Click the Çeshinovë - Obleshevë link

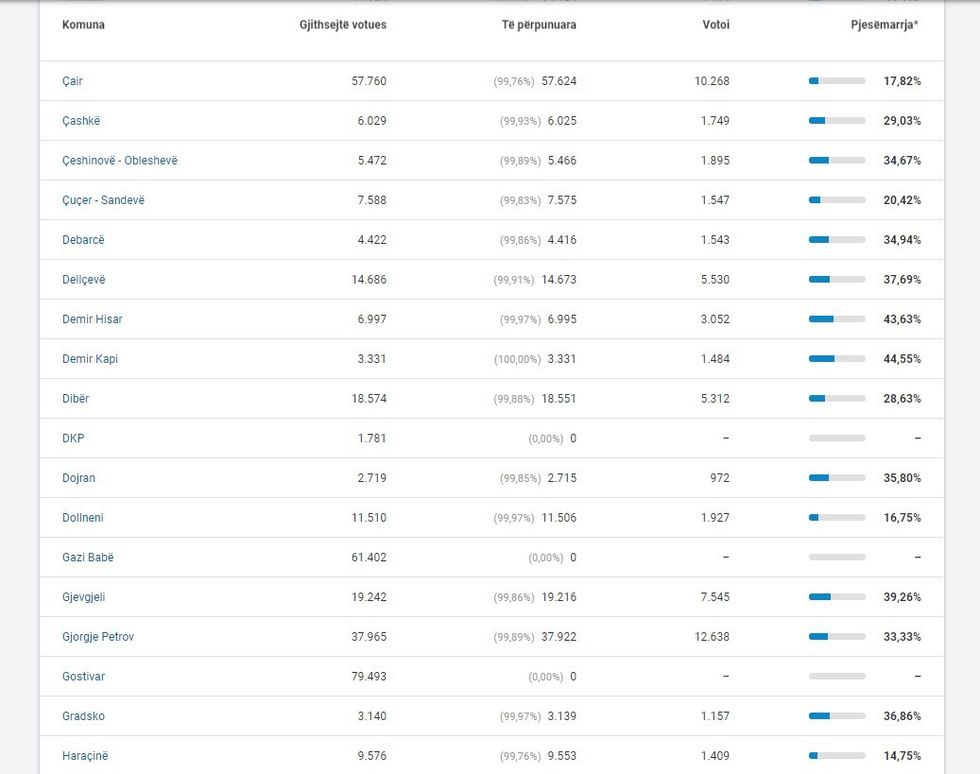tap(119, 160)
